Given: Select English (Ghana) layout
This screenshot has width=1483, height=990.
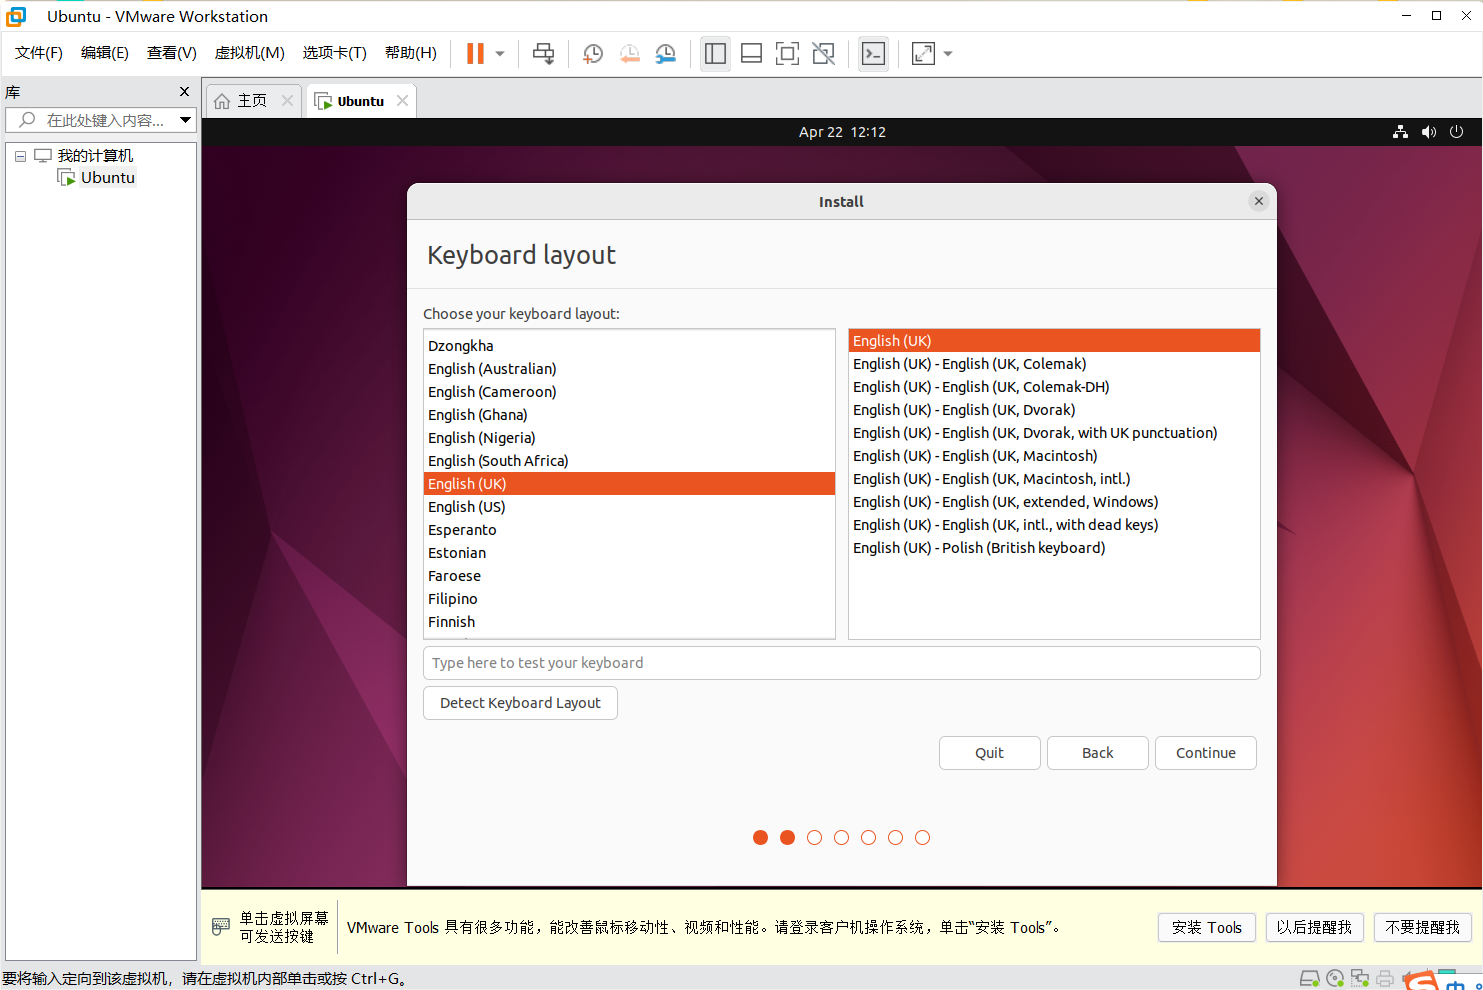Looking at the screenshot, I should tap(629, 415).
